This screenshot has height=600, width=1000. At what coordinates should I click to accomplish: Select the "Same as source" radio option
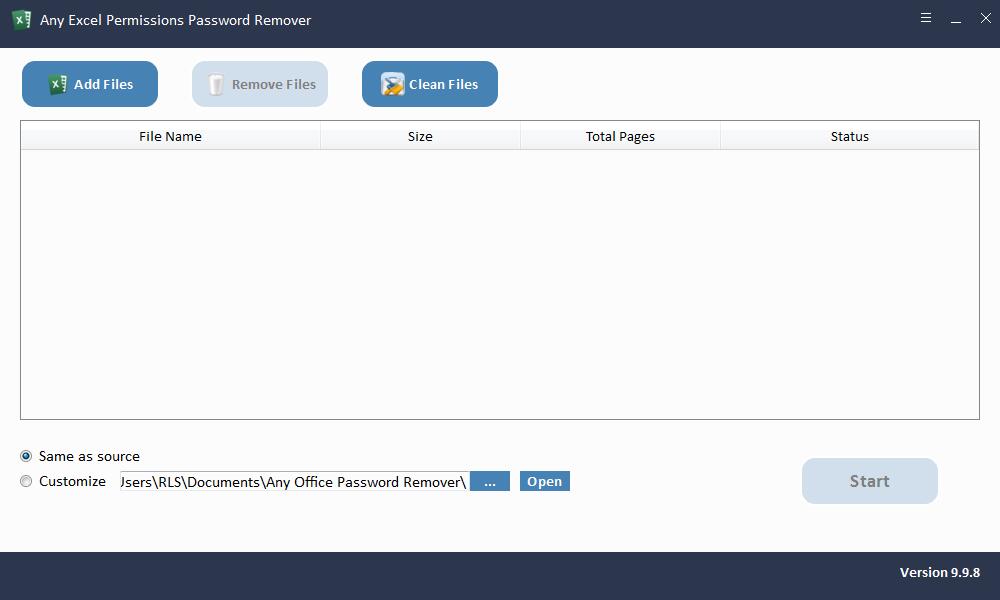pyautogui.click(x=25, y=456)
